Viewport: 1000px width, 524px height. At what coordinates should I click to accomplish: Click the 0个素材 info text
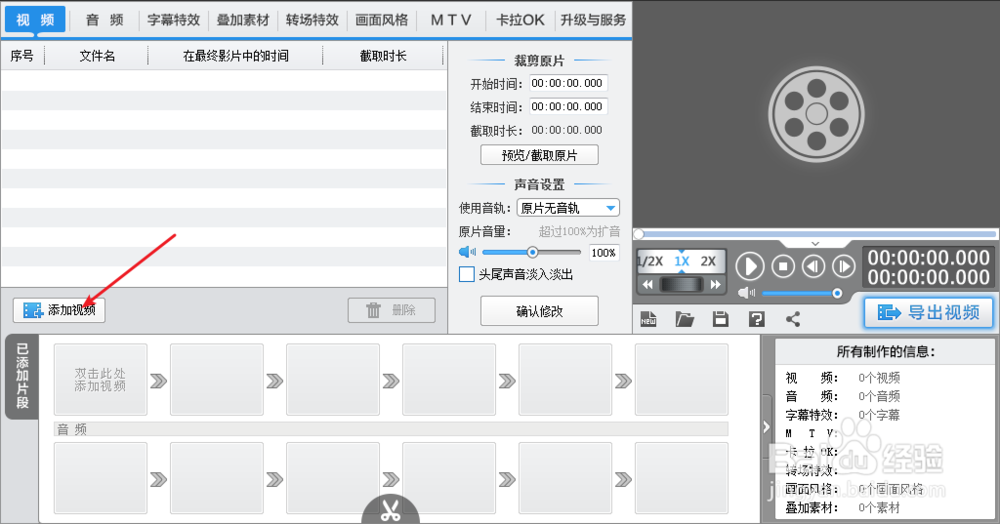coord(879,507)
